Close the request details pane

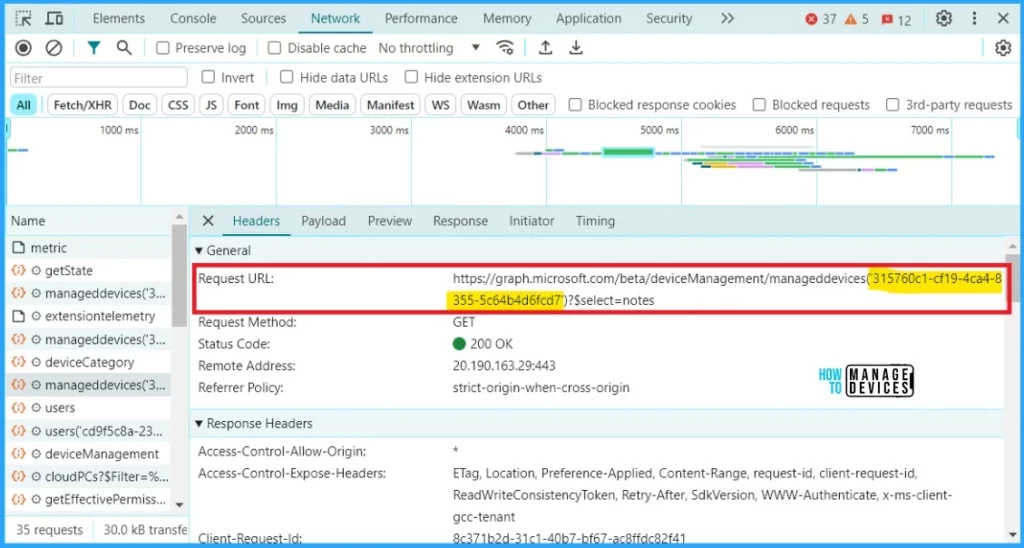coord(208,221)
